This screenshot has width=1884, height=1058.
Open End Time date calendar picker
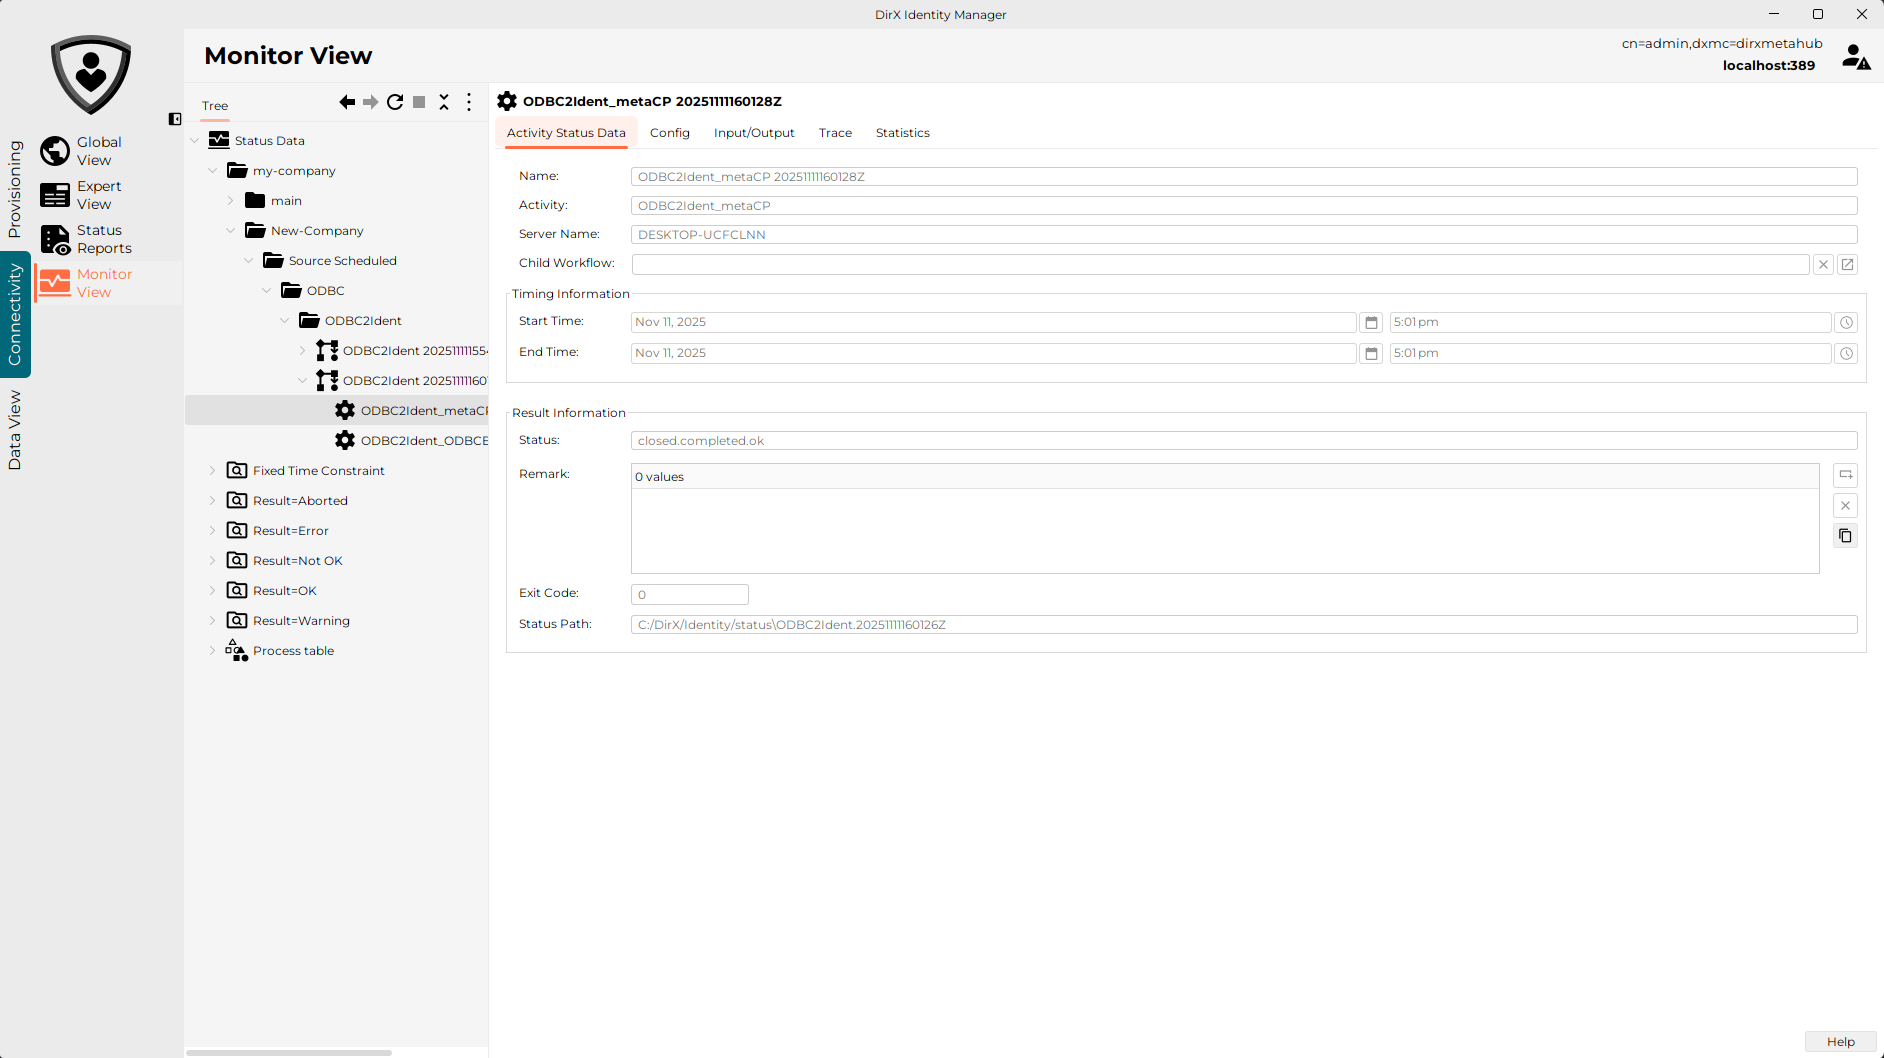coord(1372,354)
